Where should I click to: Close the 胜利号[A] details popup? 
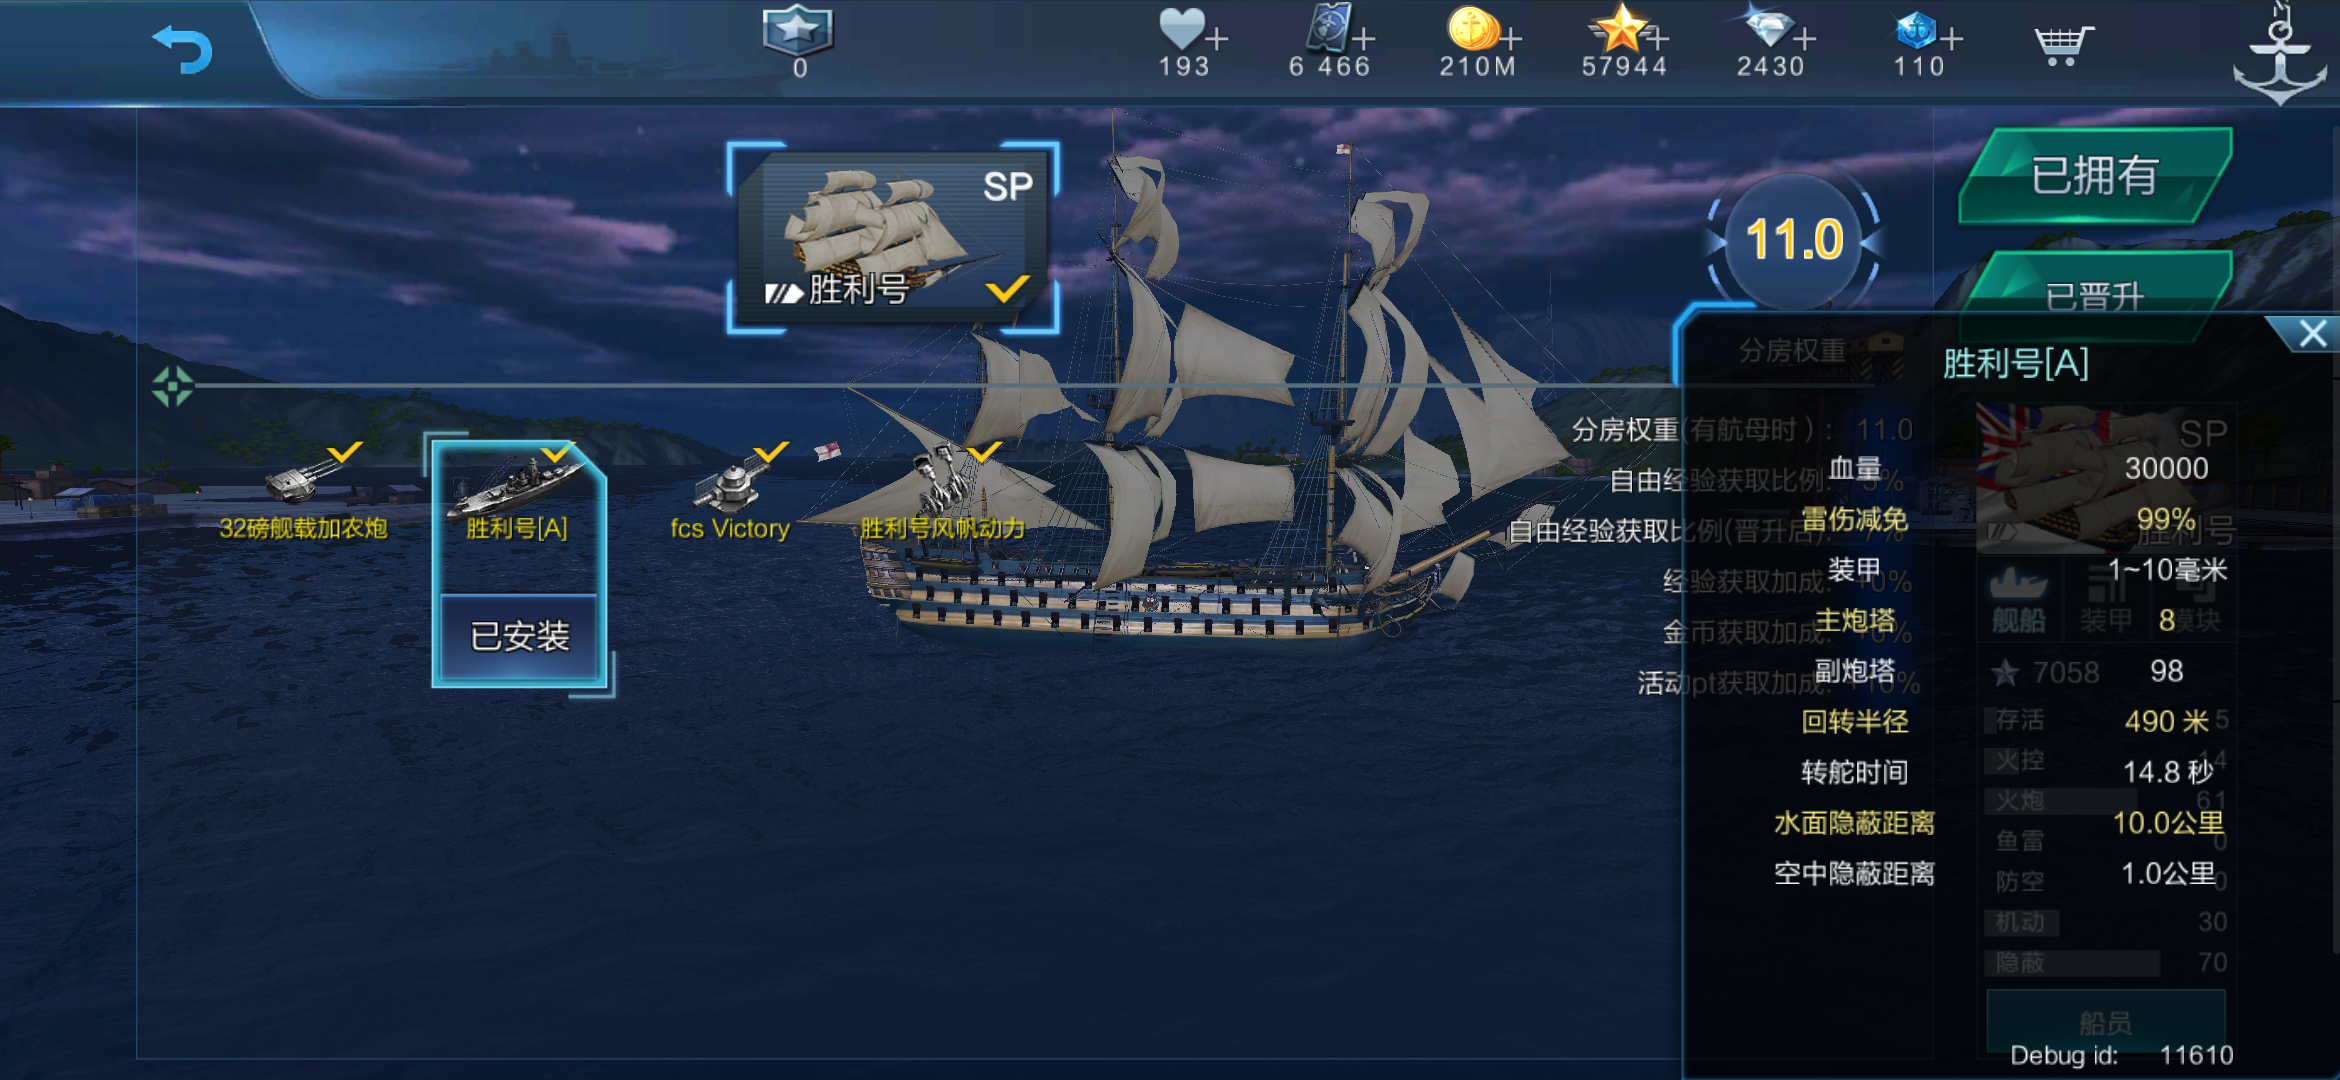(x=2312, y=334)
